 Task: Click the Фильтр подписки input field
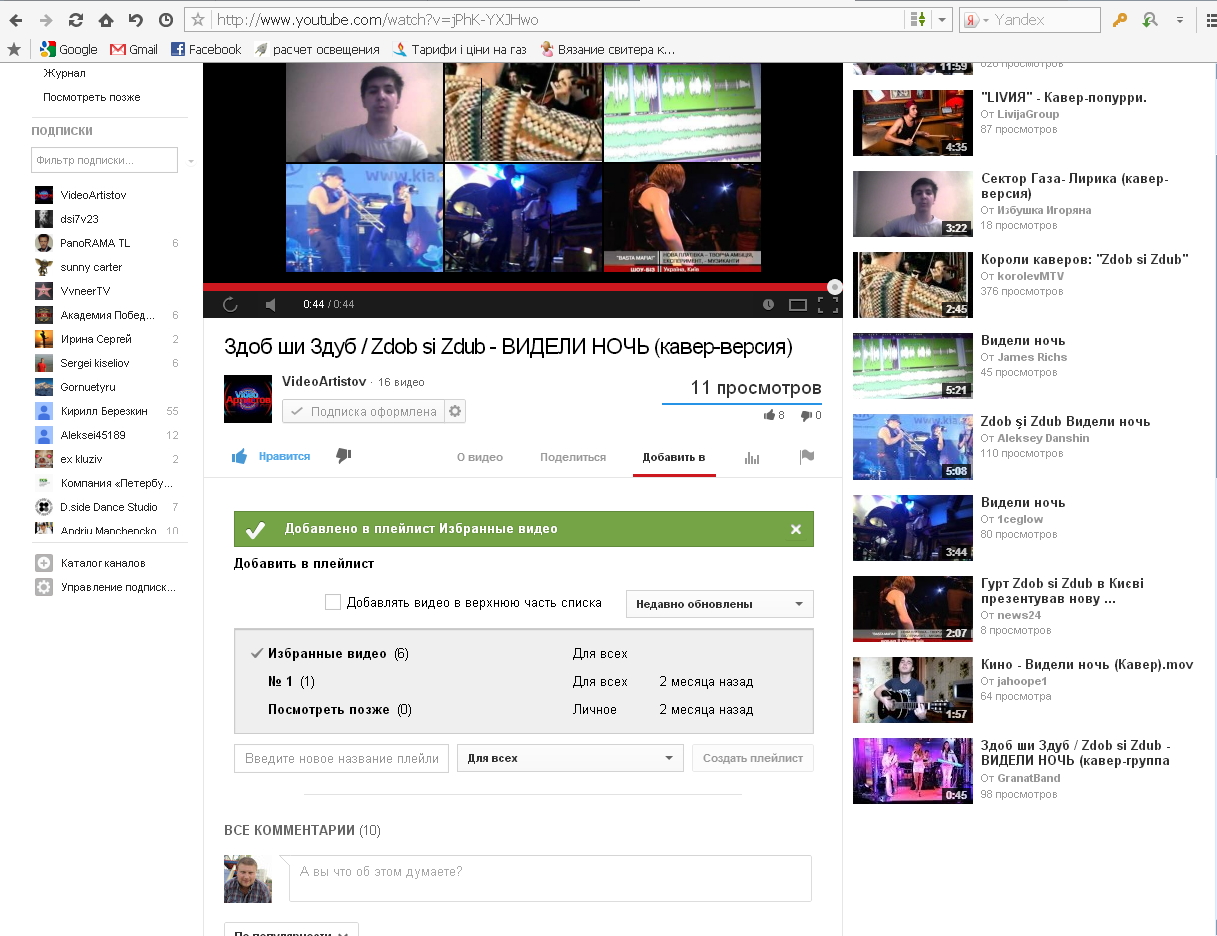pos(104,160)
